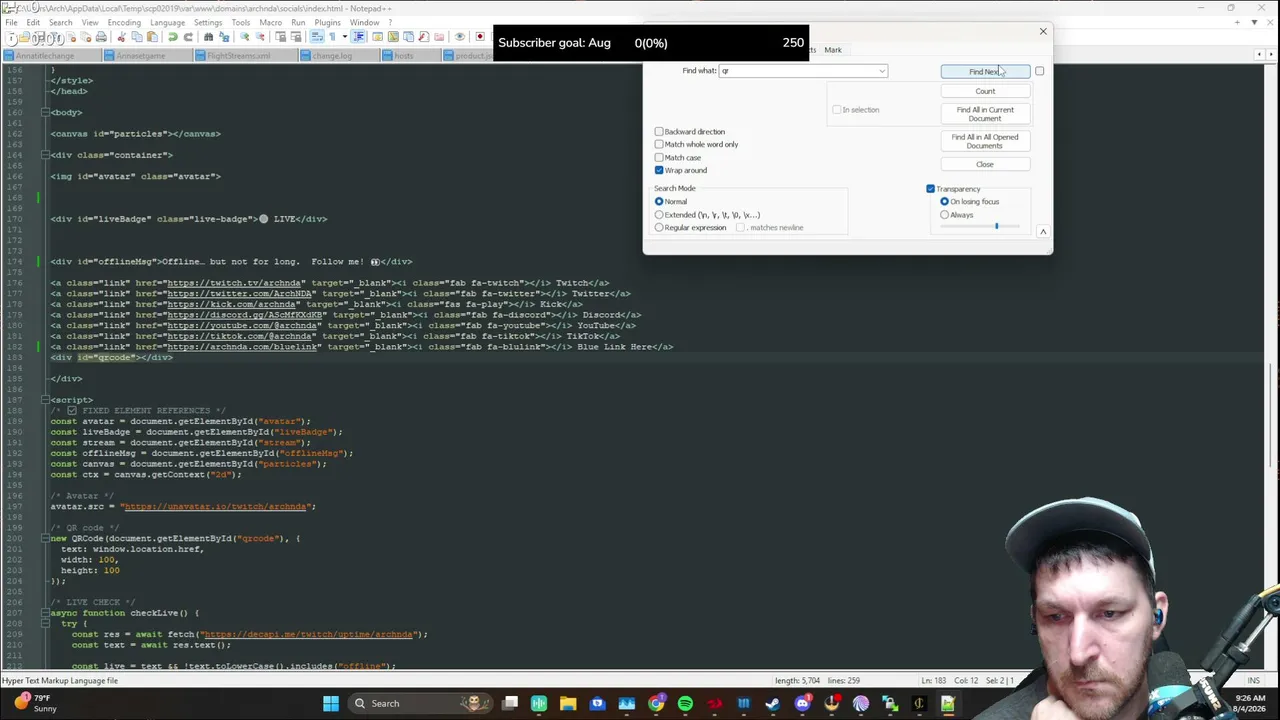The image size is (1280, 720).
Task: Click the Zoom In toolbar icon
Action: (x=244, y=37)
